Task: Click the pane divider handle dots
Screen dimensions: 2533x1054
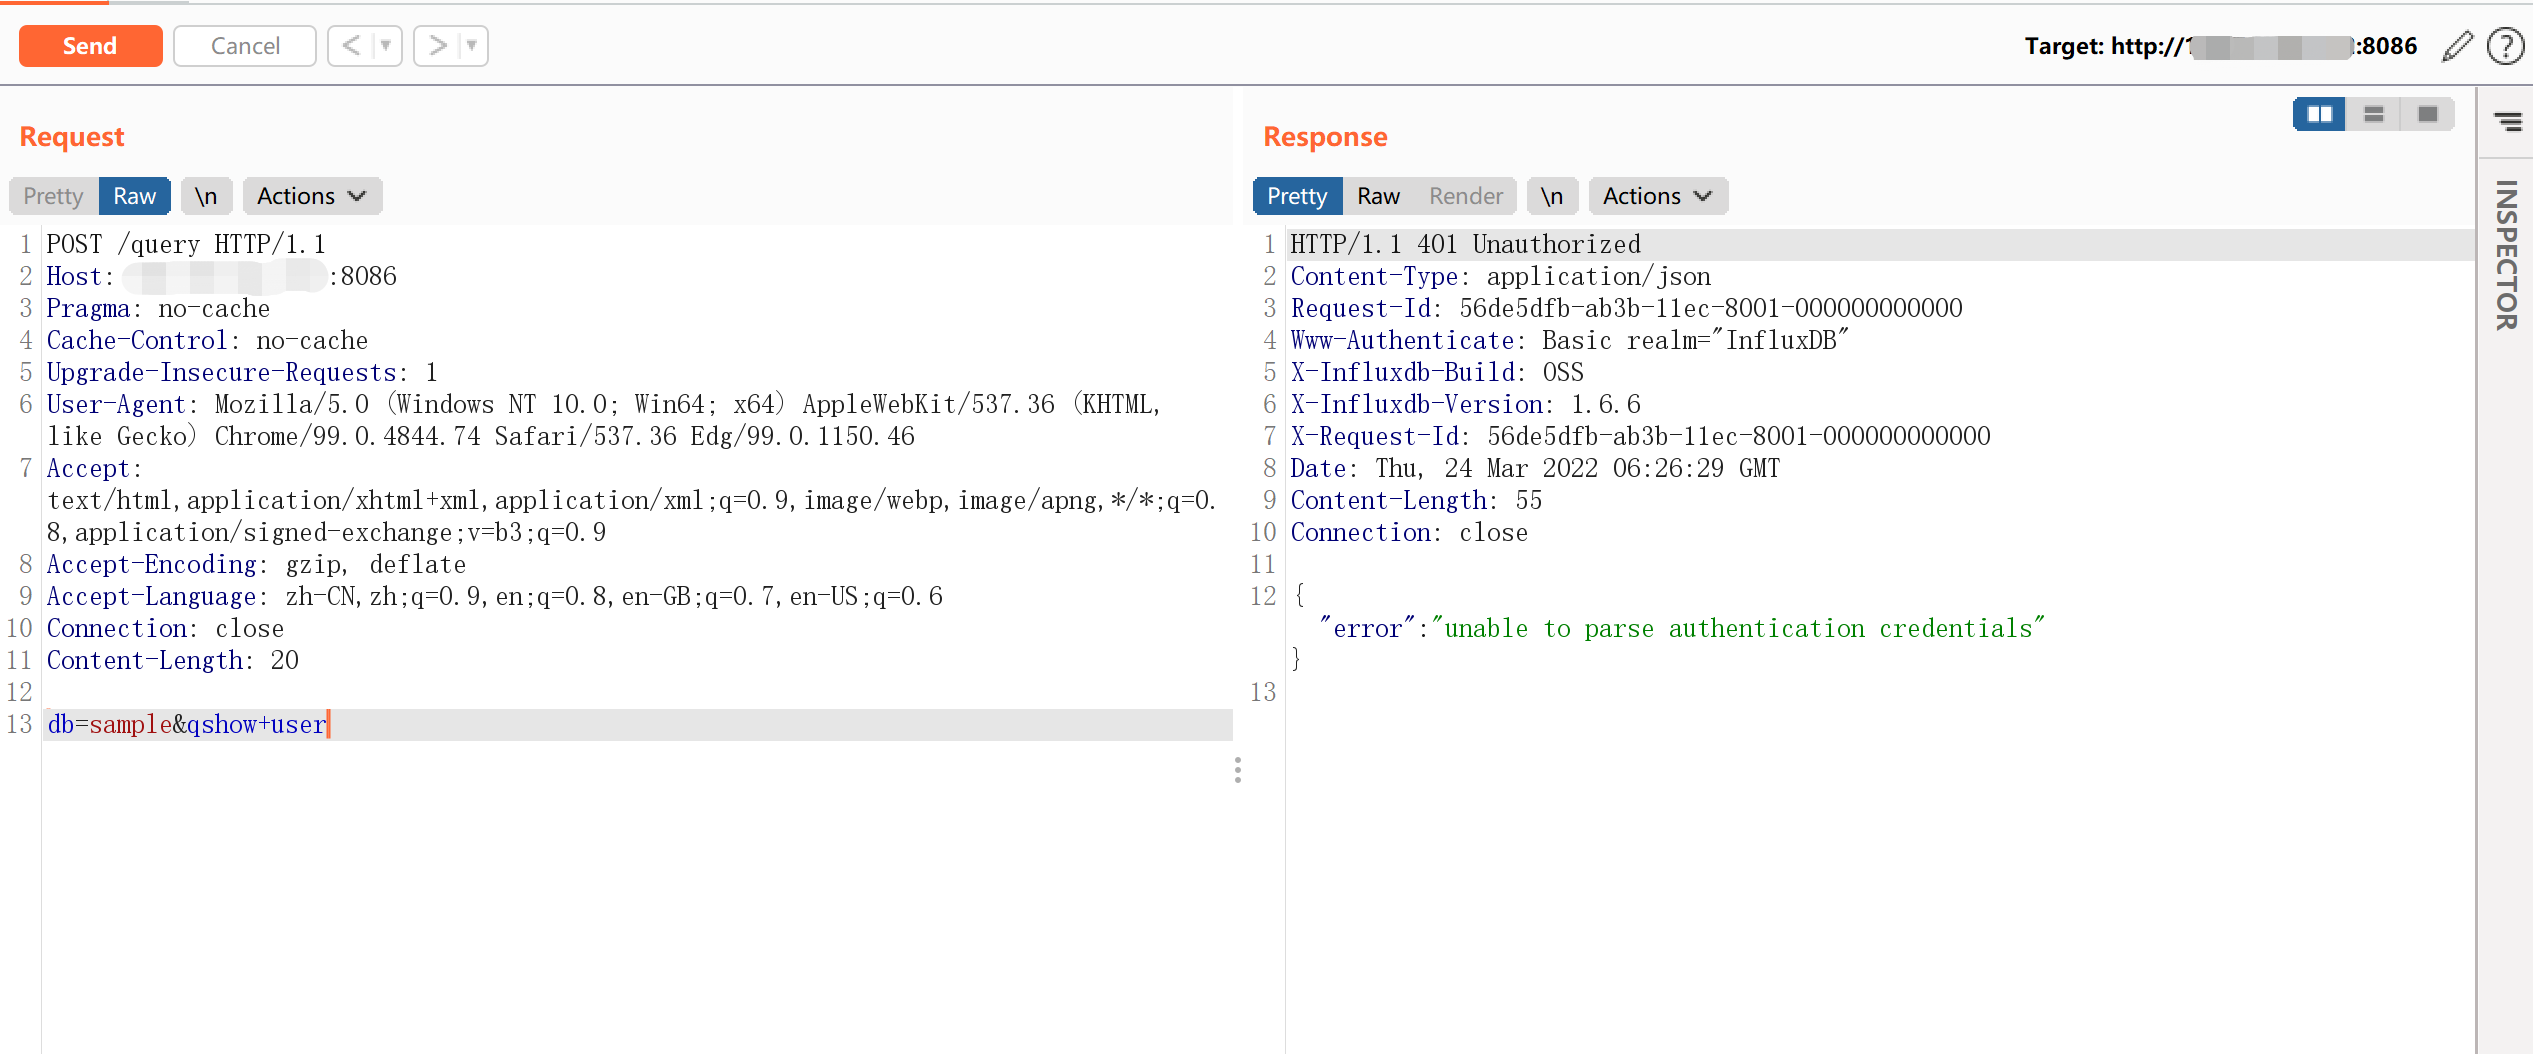Action: pyautogui.click(x=1238, y=770)
